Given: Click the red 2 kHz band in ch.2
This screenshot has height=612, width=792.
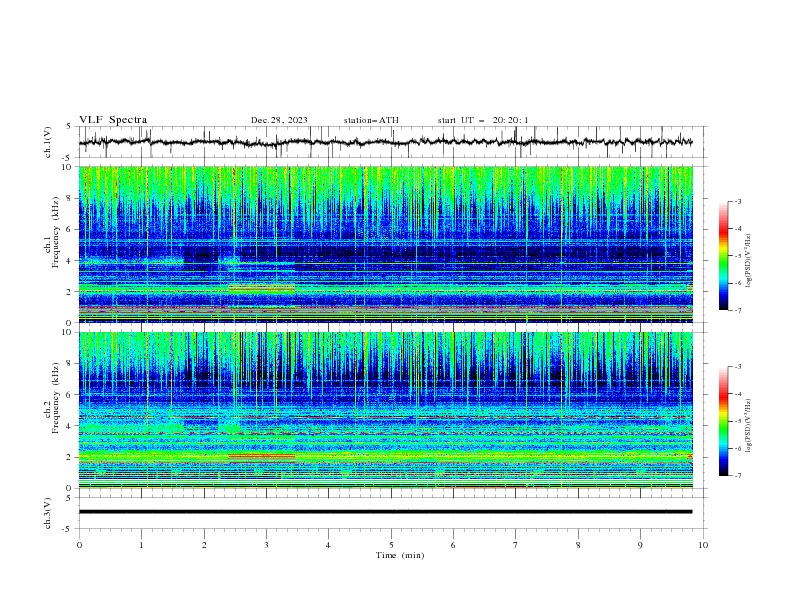Looking at the screenshot, I should click(262, 456).
